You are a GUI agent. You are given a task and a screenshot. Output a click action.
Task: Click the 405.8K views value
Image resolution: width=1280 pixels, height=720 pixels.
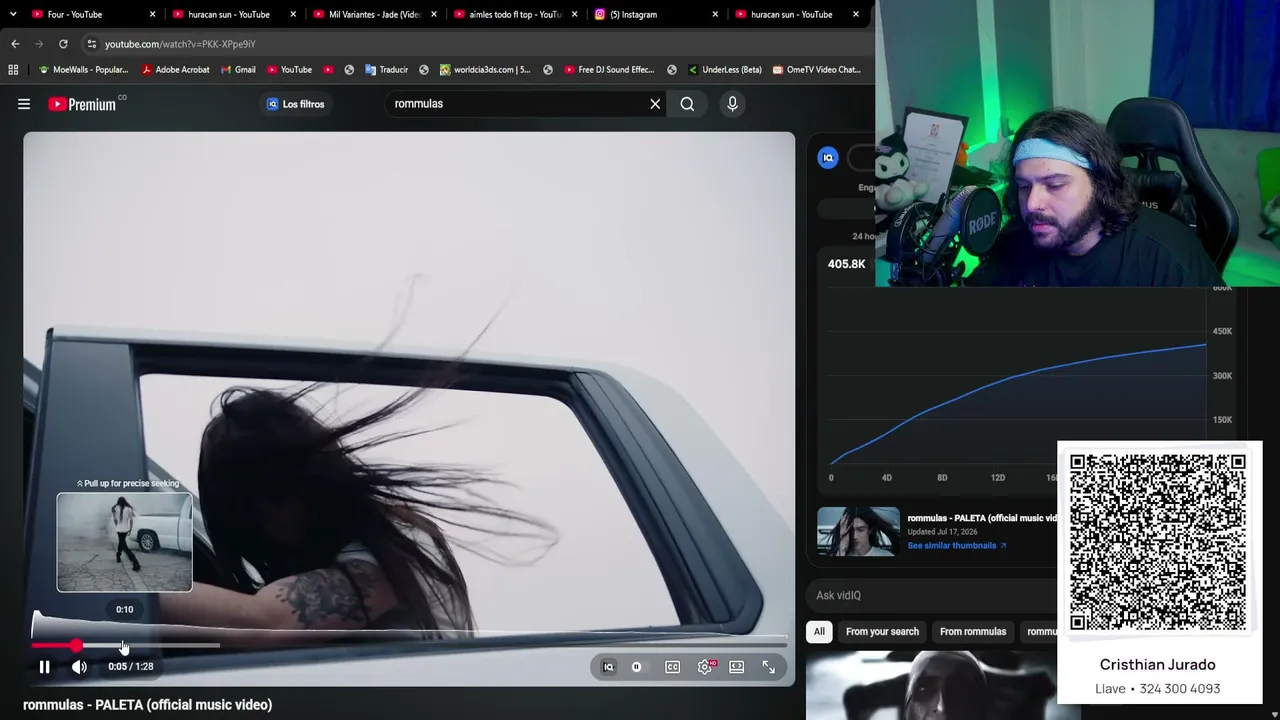point(846,264)
